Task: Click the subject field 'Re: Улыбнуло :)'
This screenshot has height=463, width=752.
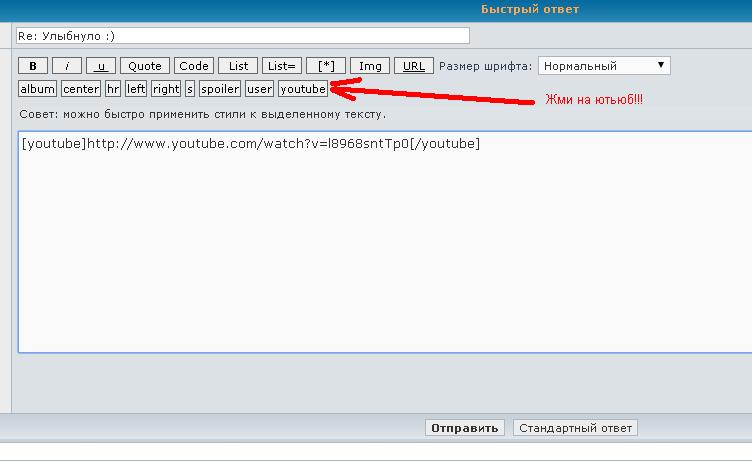Action: point(230,35)
